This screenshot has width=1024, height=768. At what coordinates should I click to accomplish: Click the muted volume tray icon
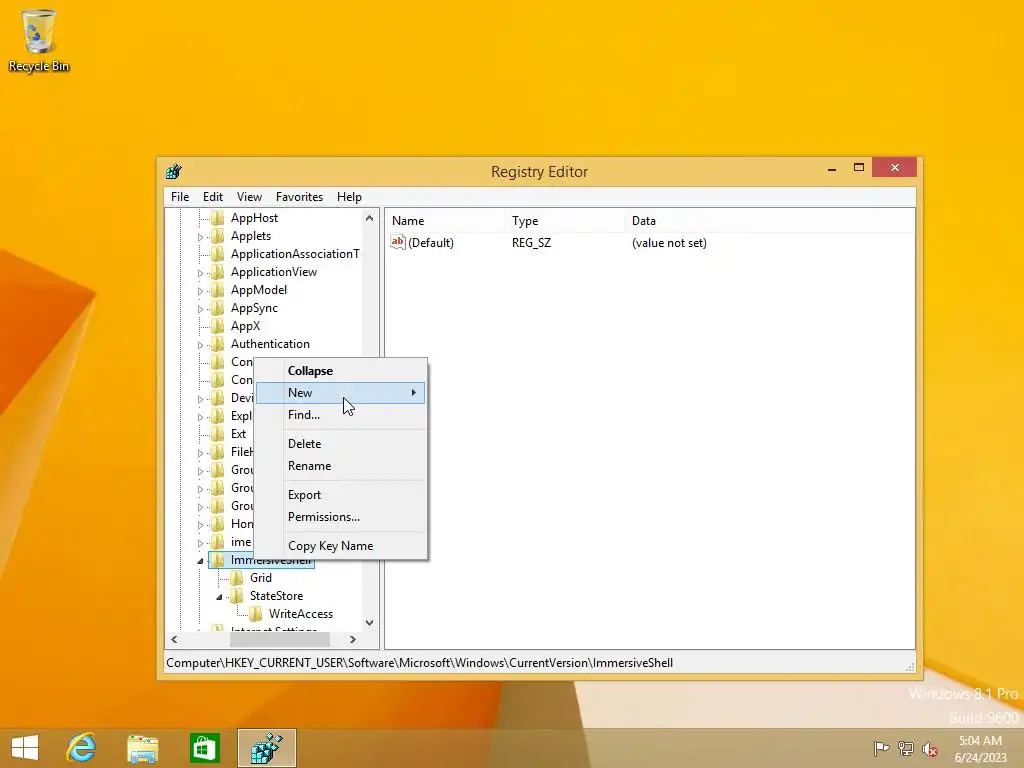929,749
